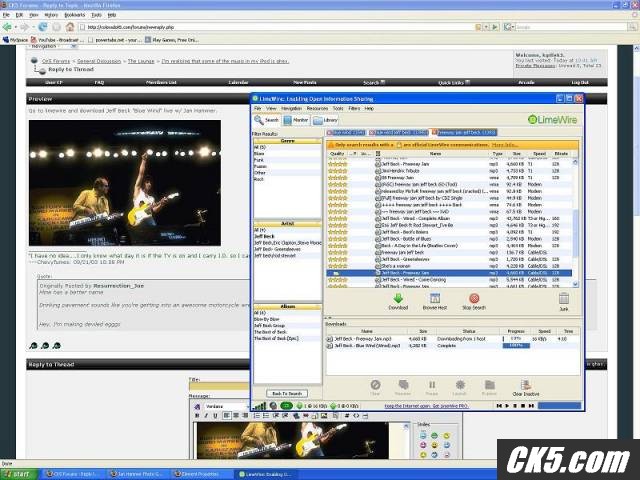Select 'Jeff Beck - Greensleeves' result row
The image size is (640, 480).
pos(449,259)
